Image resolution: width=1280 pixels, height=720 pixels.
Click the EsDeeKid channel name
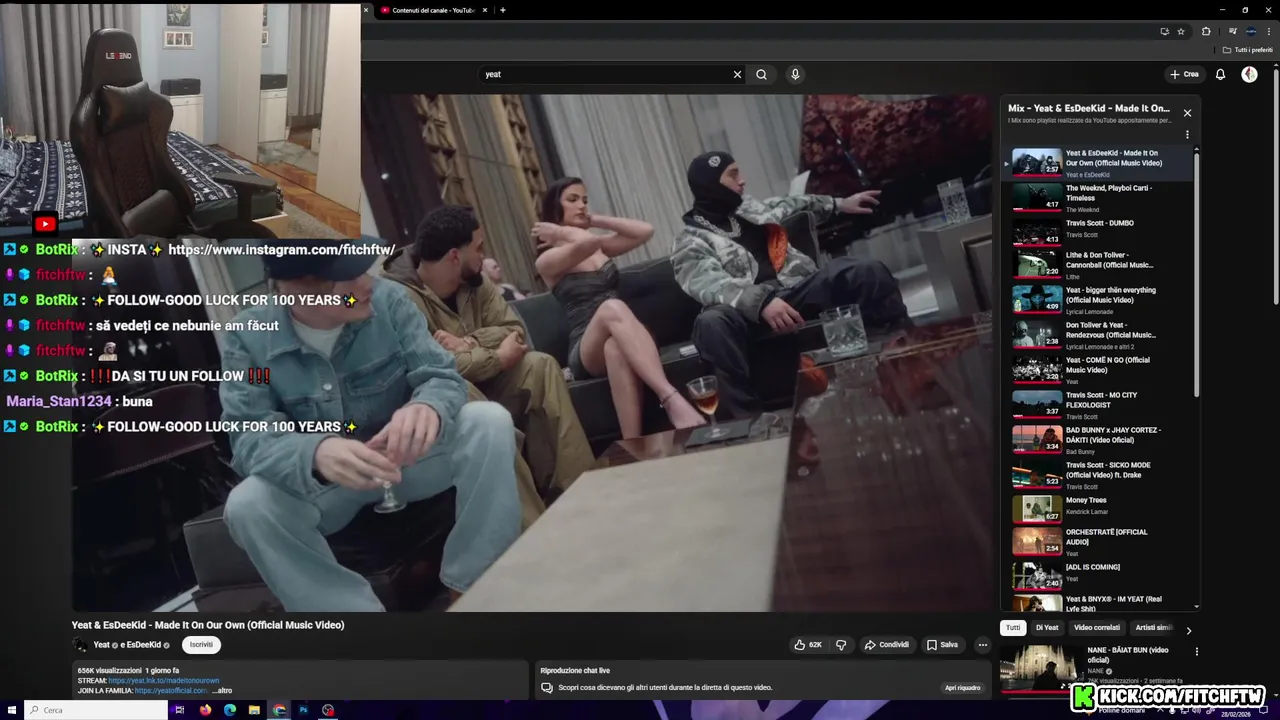pos(143,645)
